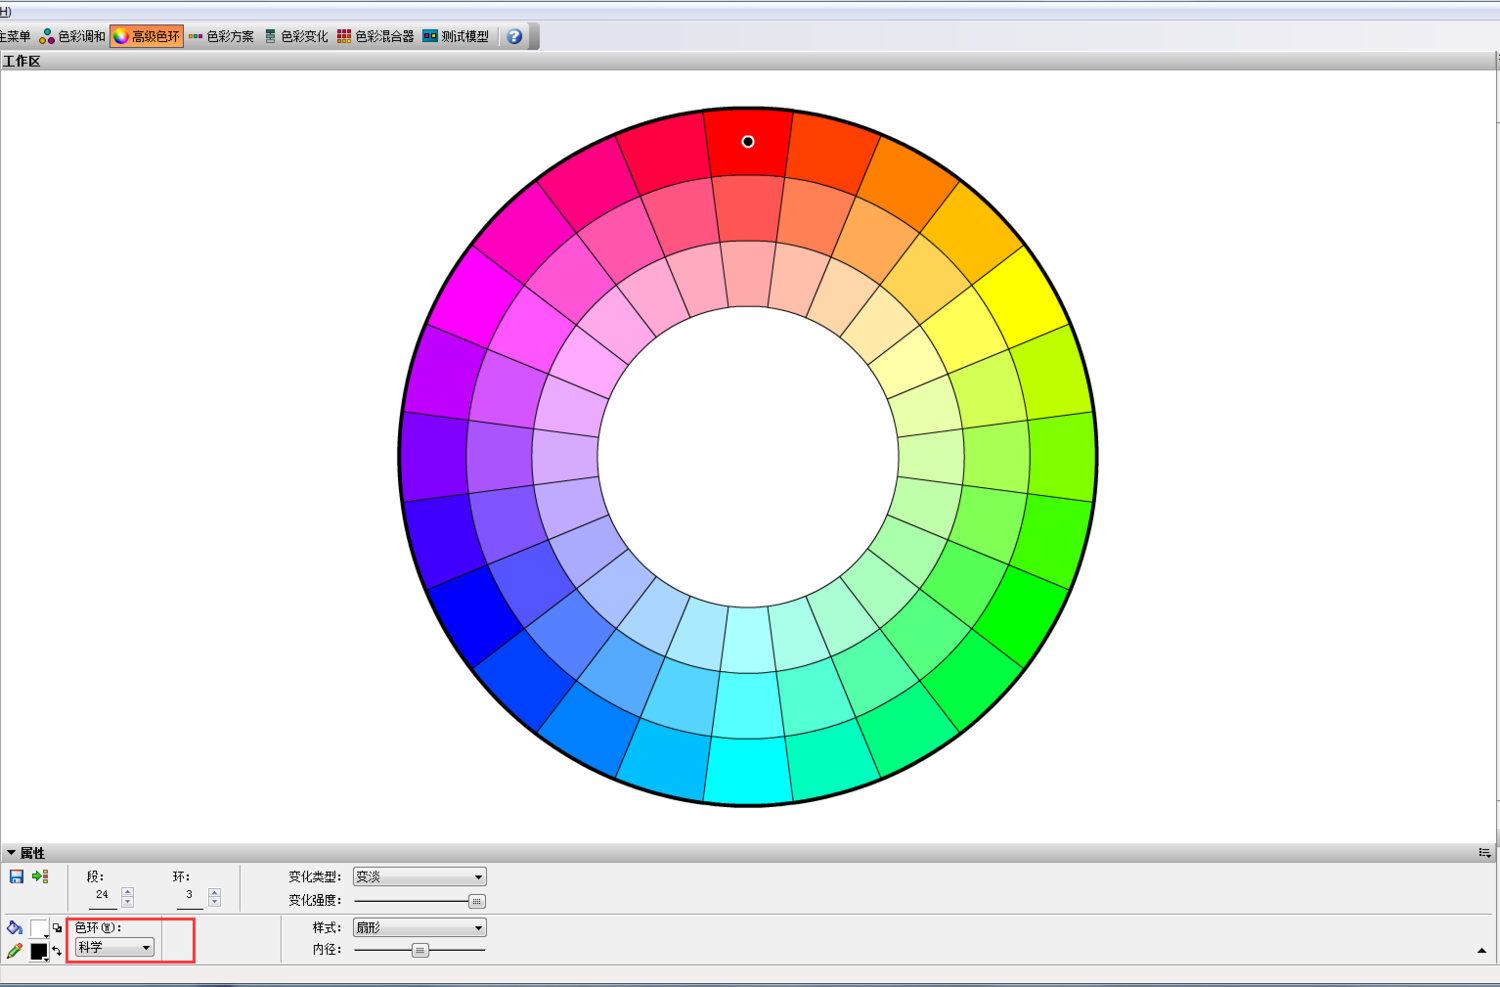Image resolution: width=1500 pixels, height=987 pixels.
Task: Collapse the 属性 properties panel
Action: tap(11, 853)
